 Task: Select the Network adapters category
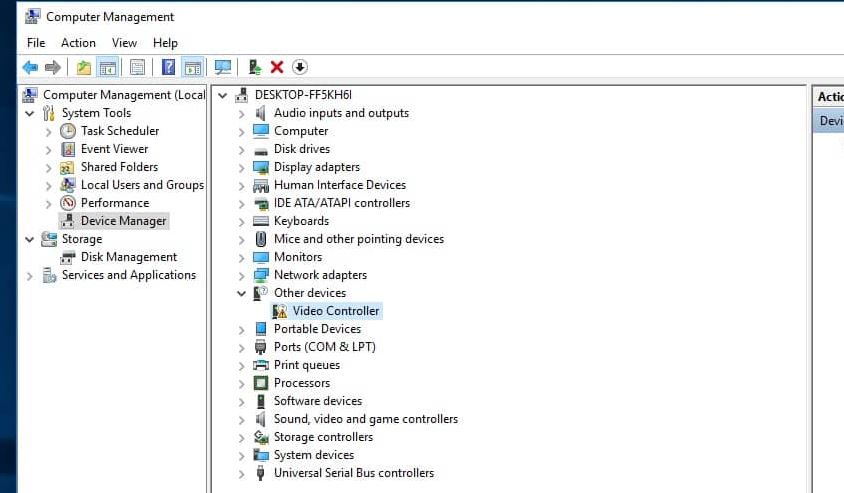320,275
